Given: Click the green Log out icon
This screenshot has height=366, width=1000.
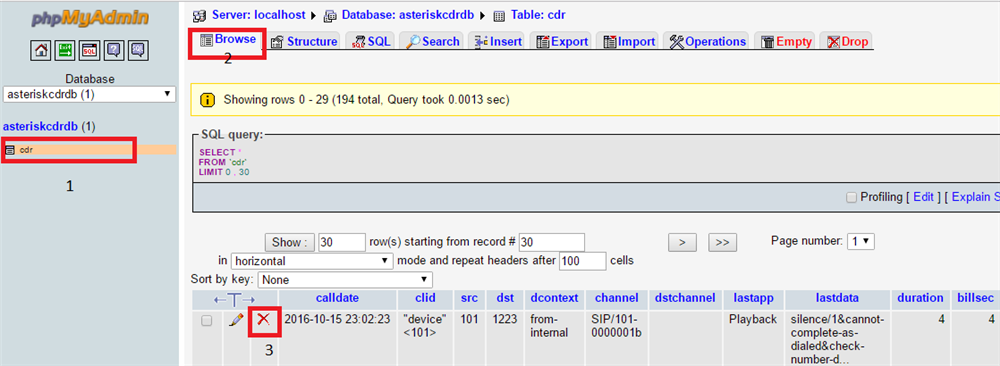Looking at the screenshot, I should click(x=66, y=50).
